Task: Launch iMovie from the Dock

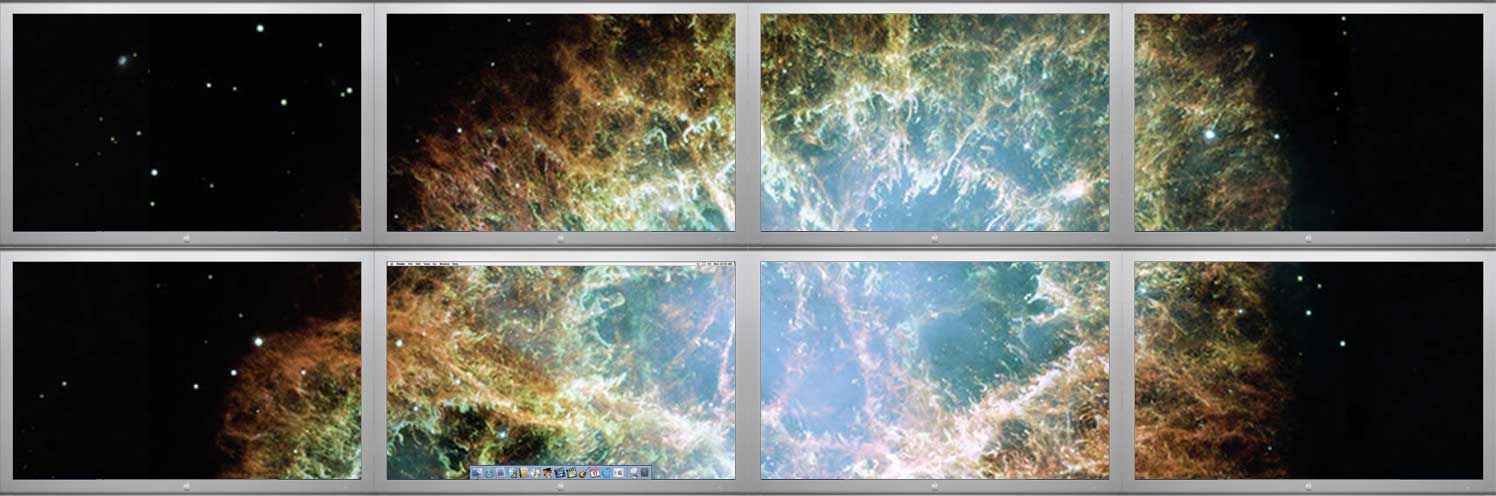Action: [x=560, y=472]
